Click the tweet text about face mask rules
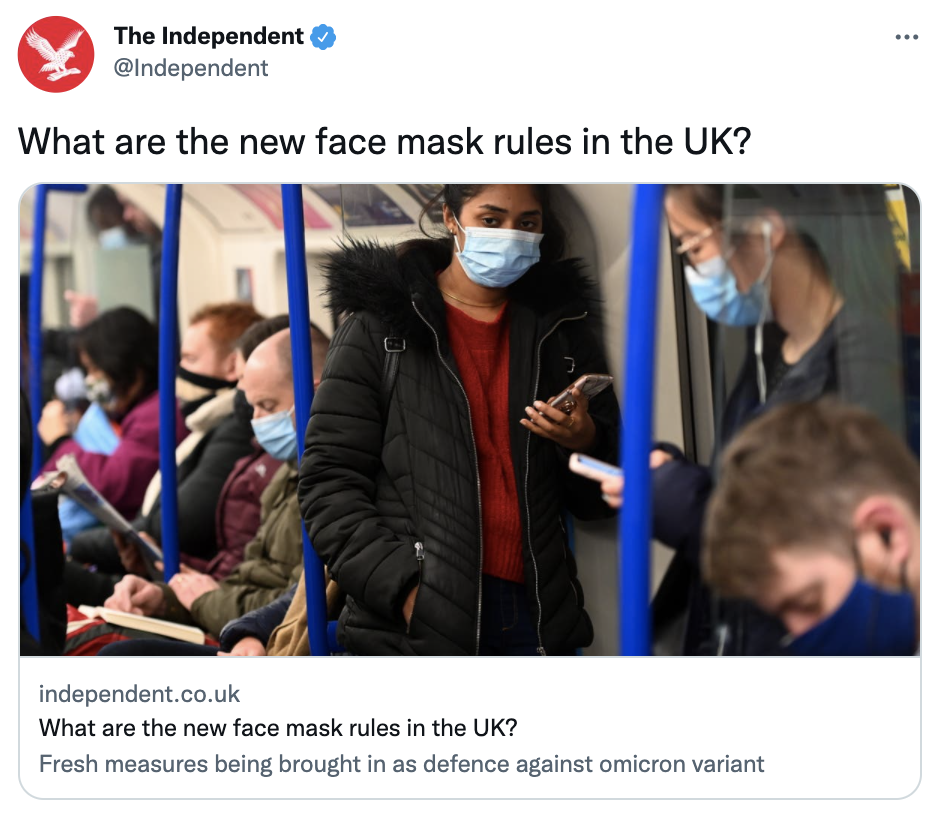This screenshot has height=814, width=938. pyautogui.click(x=384, y=142)
